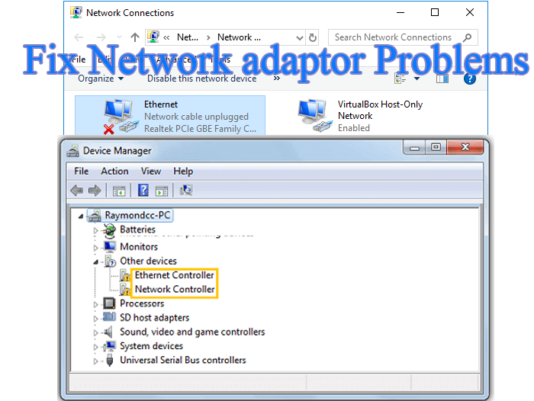This screenshot has width=534, height=401.
Task: Open address bar history dropdown in Network Connections
Action: pyautogui.click(x=299, y=38)
